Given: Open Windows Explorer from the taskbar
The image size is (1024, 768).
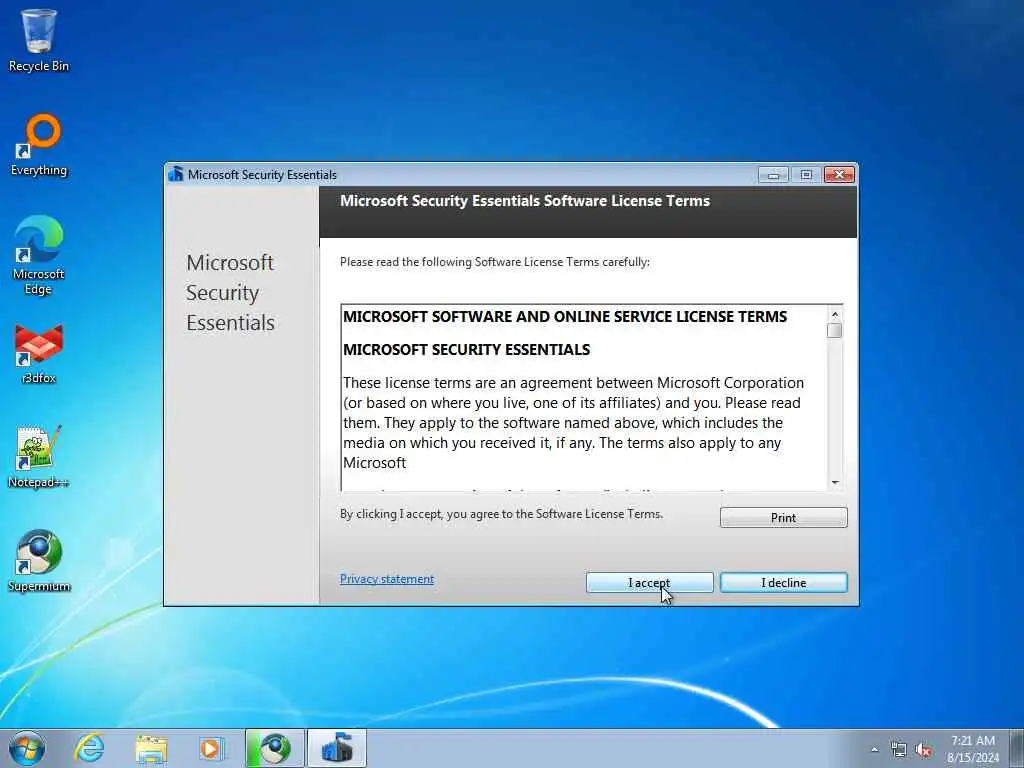Looking at the screenshot, I should point(151,748).
